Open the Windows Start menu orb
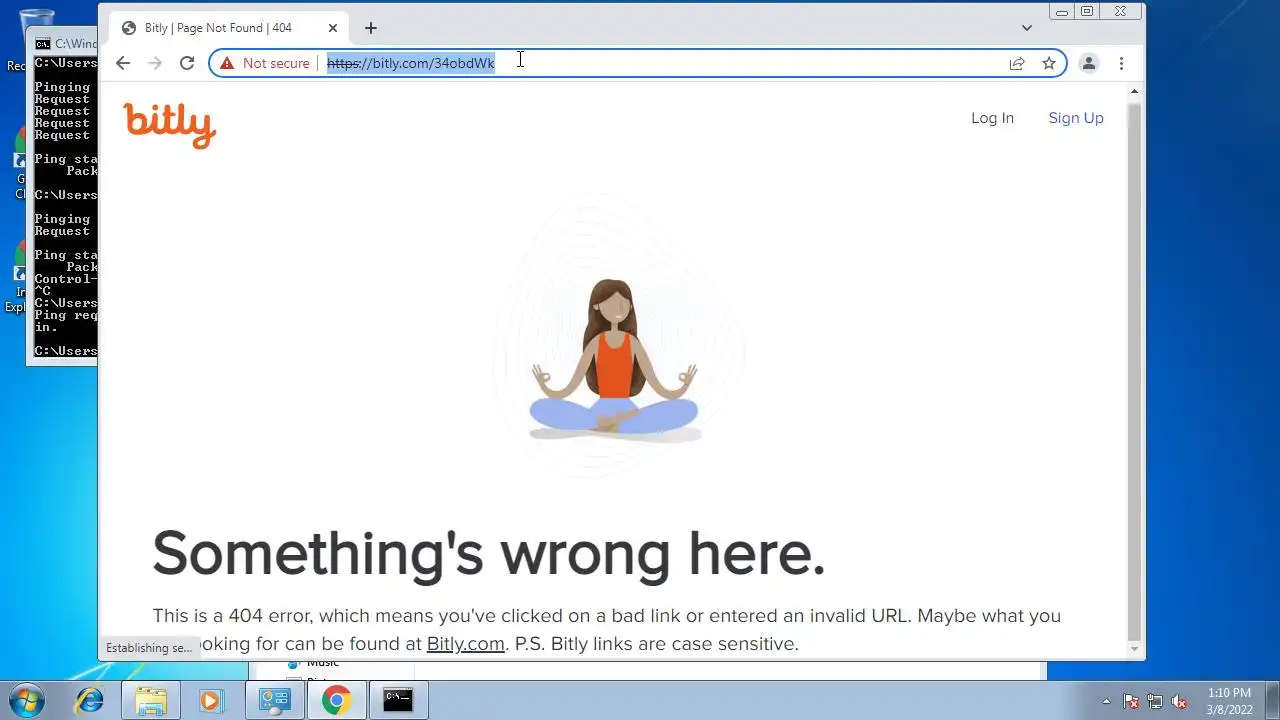1280x720 pixels. (27, 700)
